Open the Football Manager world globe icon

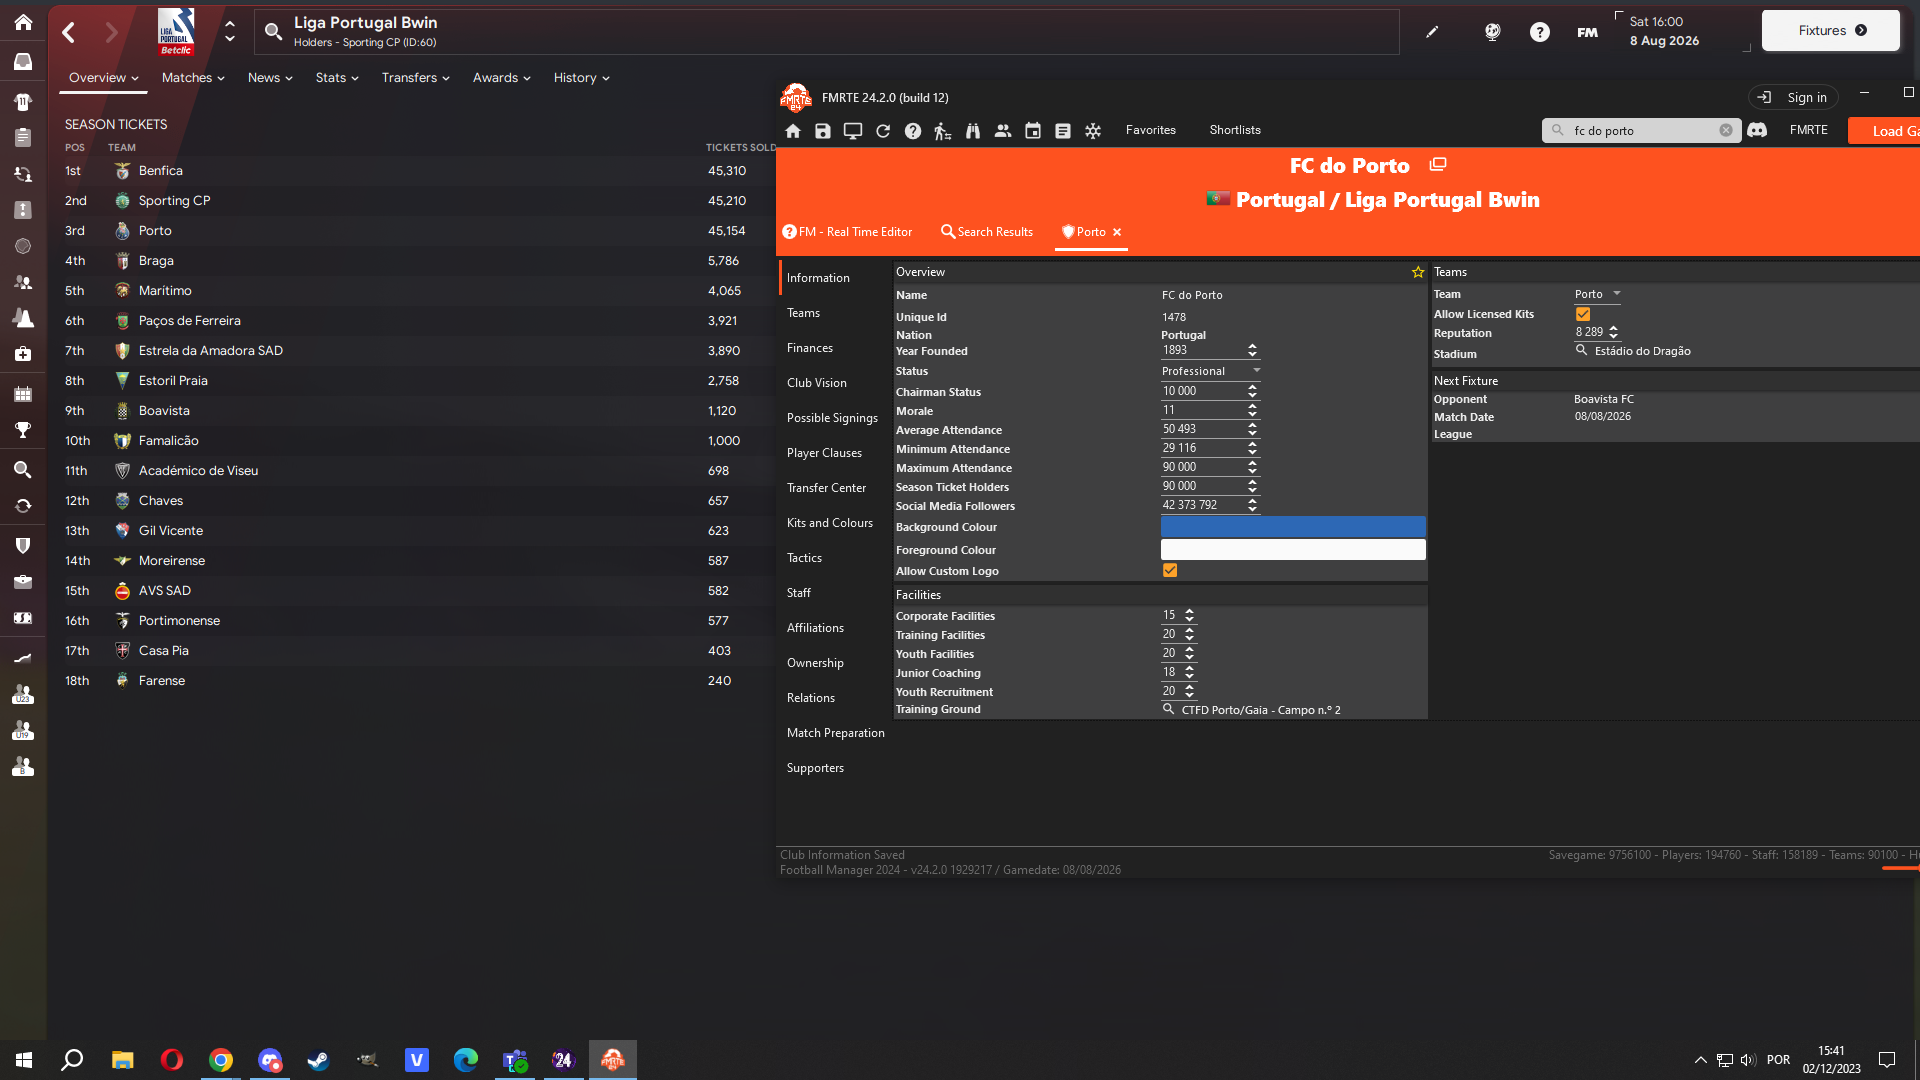(1492, 32)
